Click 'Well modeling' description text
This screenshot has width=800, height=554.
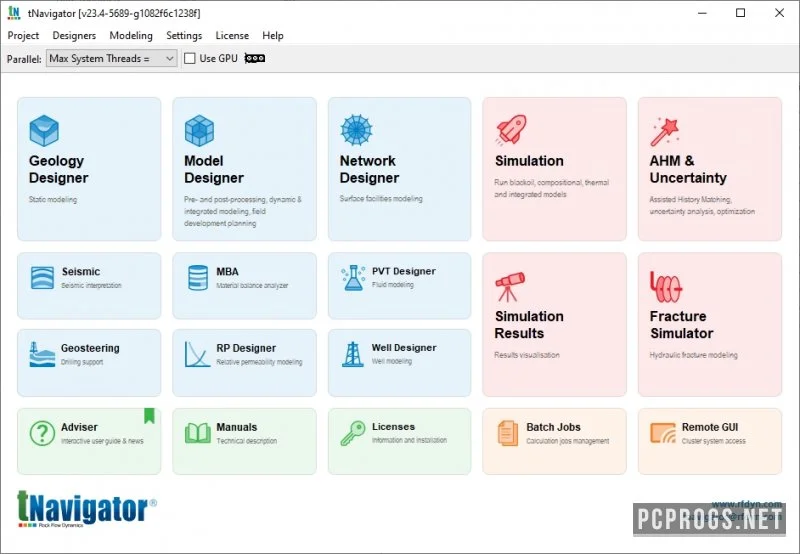pos(391,361)
